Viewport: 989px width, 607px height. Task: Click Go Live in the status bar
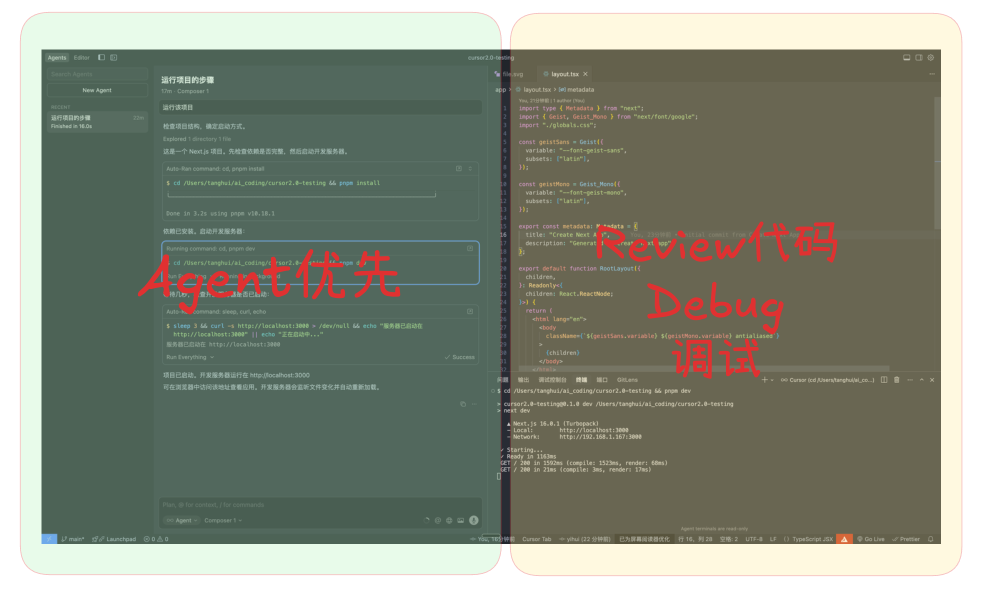tap(871, 539)
